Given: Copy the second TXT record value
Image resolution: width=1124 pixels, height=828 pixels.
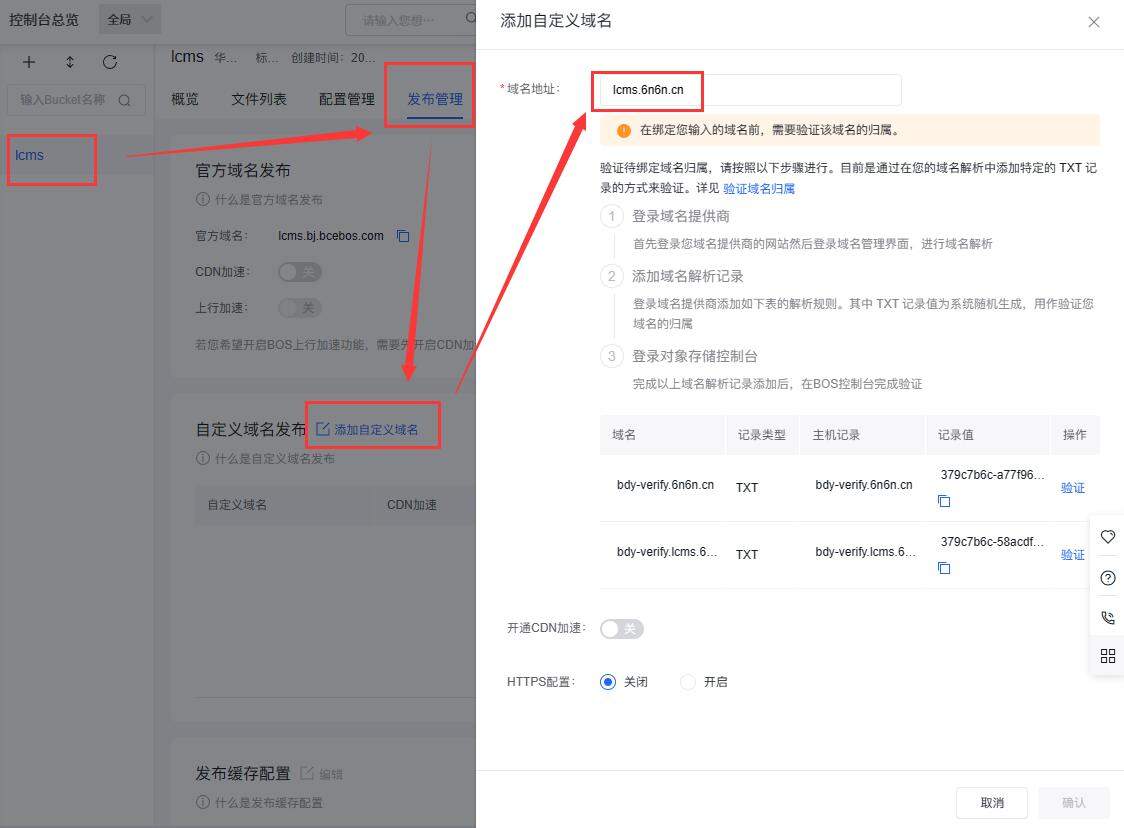Looking at the screenshot, I should pyautogui.click(x=944, y=568).
